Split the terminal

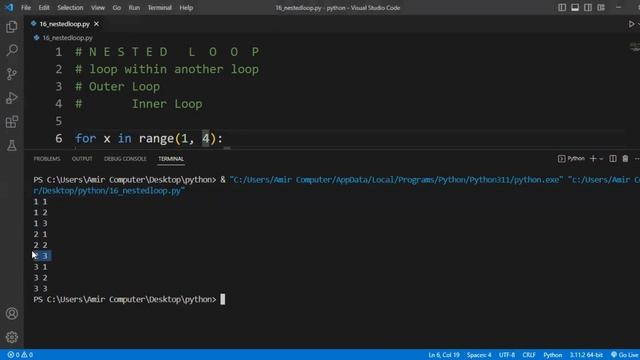tap(613, 158)
